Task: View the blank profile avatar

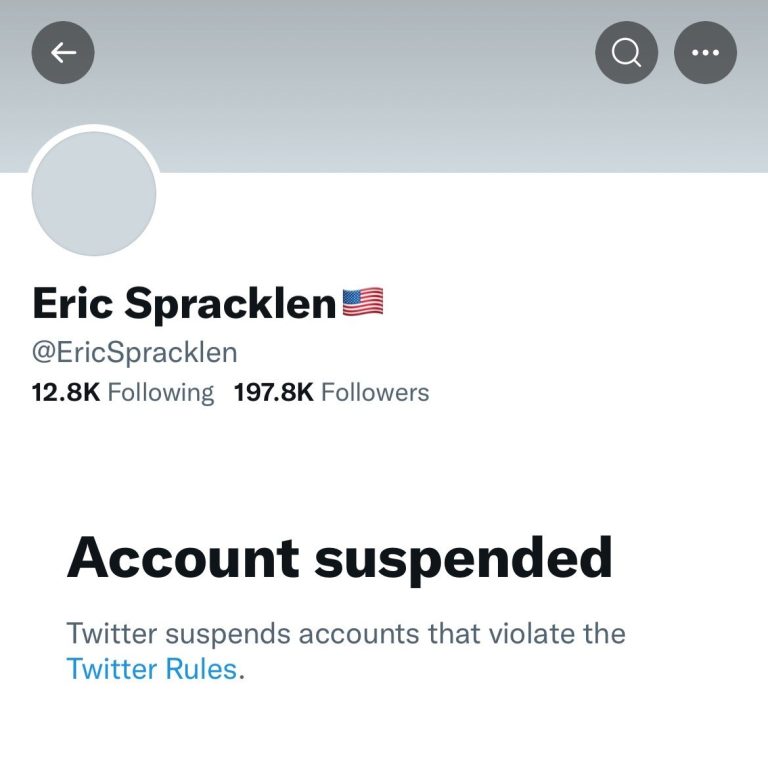Action: pos(94,194)
